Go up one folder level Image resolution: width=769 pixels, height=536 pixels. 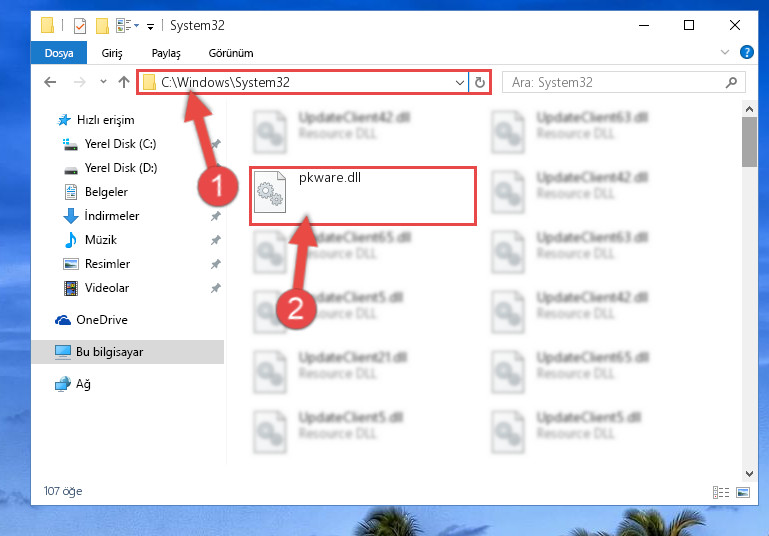[x=124, y=82]
